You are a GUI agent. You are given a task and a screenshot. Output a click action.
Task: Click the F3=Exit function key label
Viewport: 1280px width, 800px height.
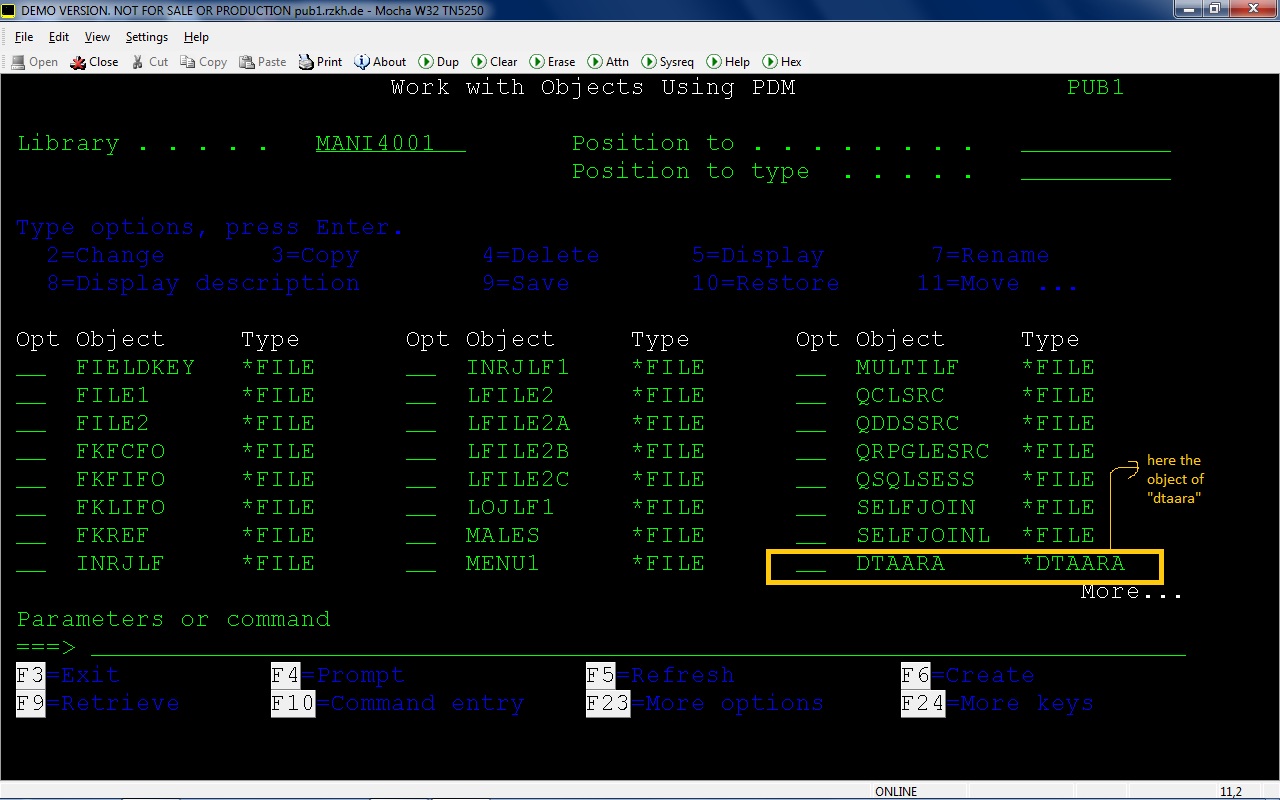point(67,675)
